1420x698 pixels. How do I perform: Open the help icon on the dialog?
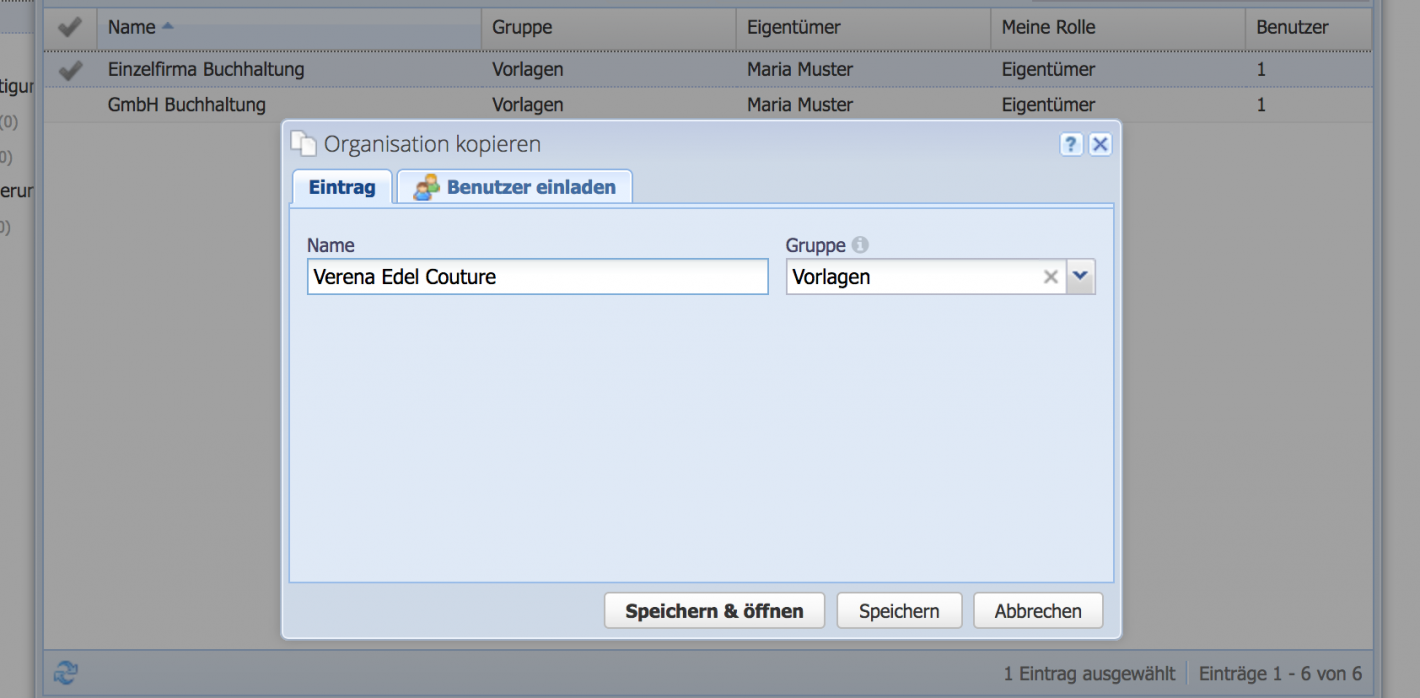coord(1071,144)
